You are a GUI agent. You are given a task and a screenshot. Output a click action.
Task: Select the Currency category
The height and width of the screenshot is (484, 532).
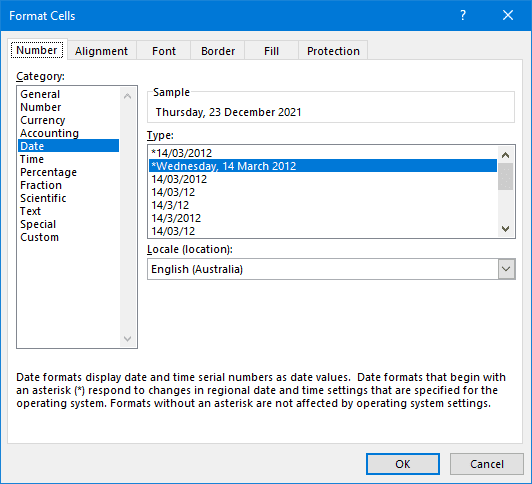[43, 120]
